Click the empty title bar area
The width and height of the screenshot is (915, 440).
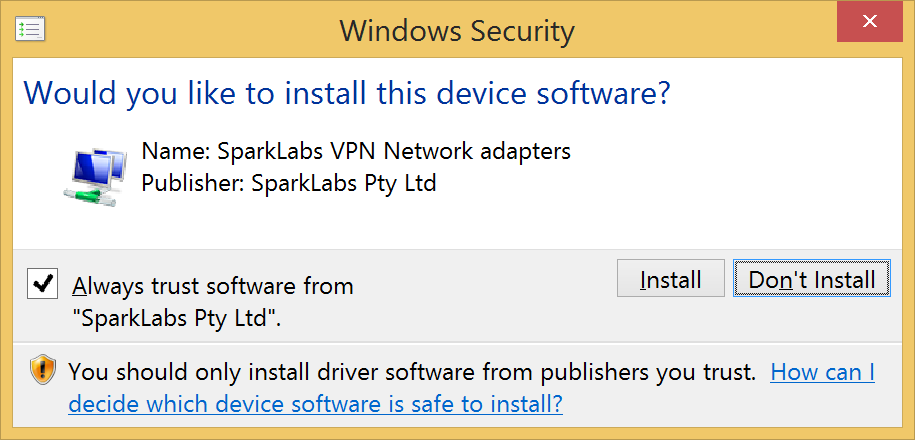coord(700,29)
